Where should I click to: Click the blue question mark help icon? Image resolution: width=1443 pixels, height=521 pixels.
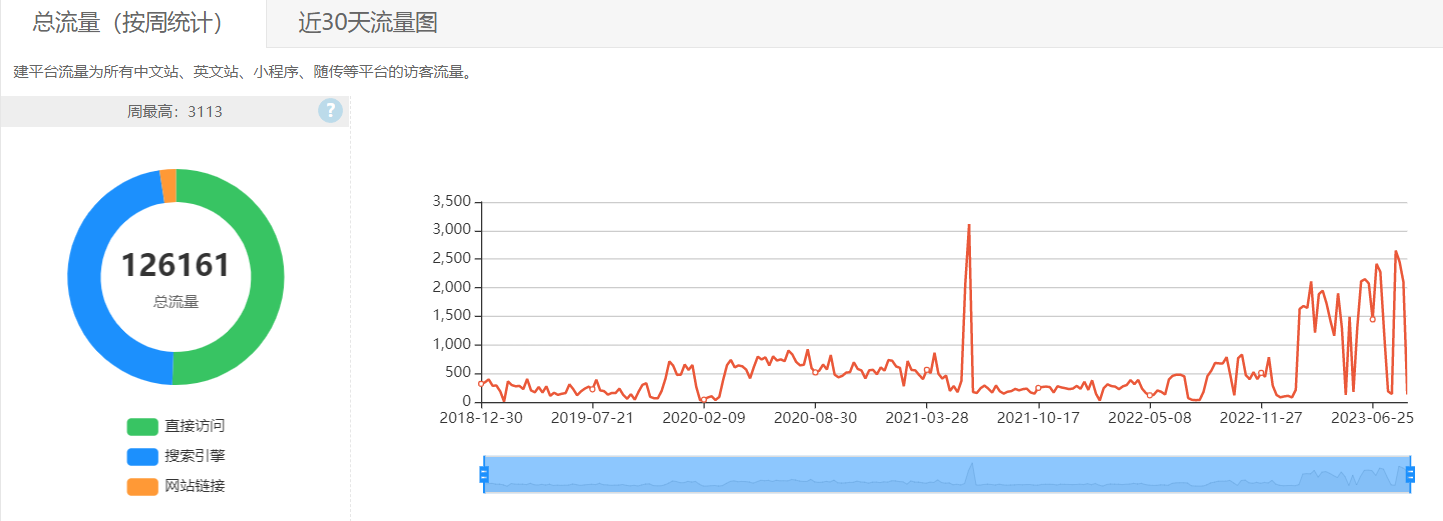[331, 111]
